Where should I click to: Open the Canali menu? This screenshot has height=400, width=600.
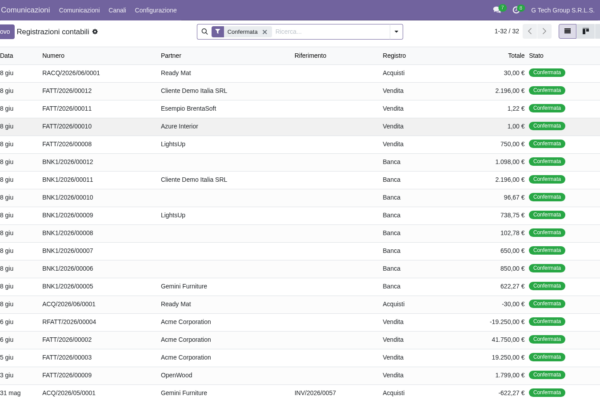[x=117, y=10]
